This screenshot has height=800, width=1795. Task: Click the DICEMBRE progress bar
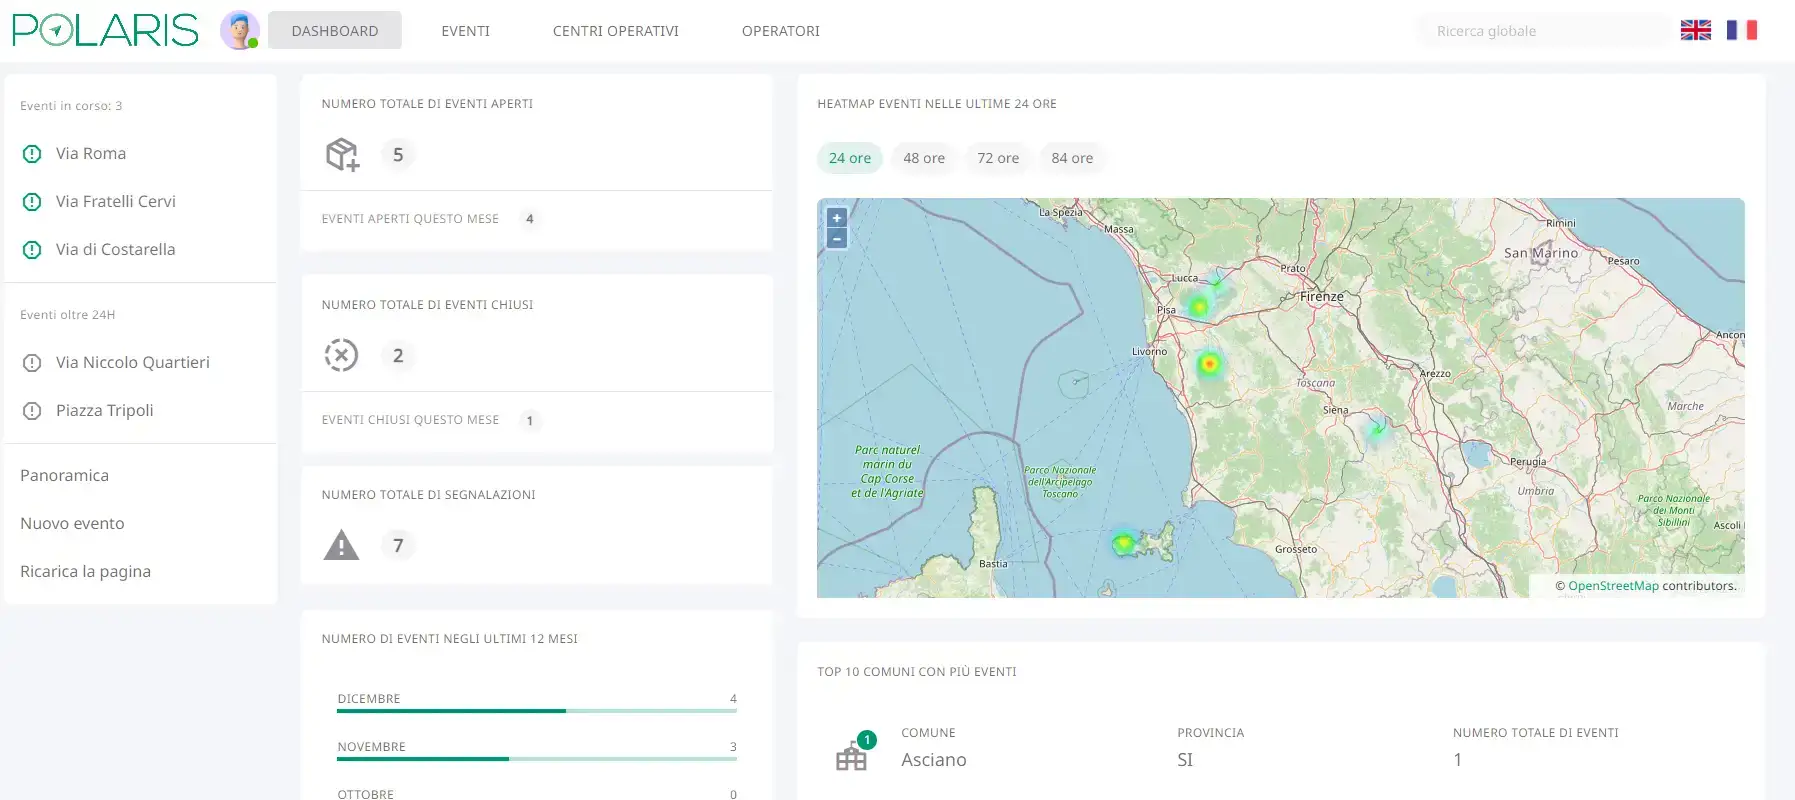[537, 711]
